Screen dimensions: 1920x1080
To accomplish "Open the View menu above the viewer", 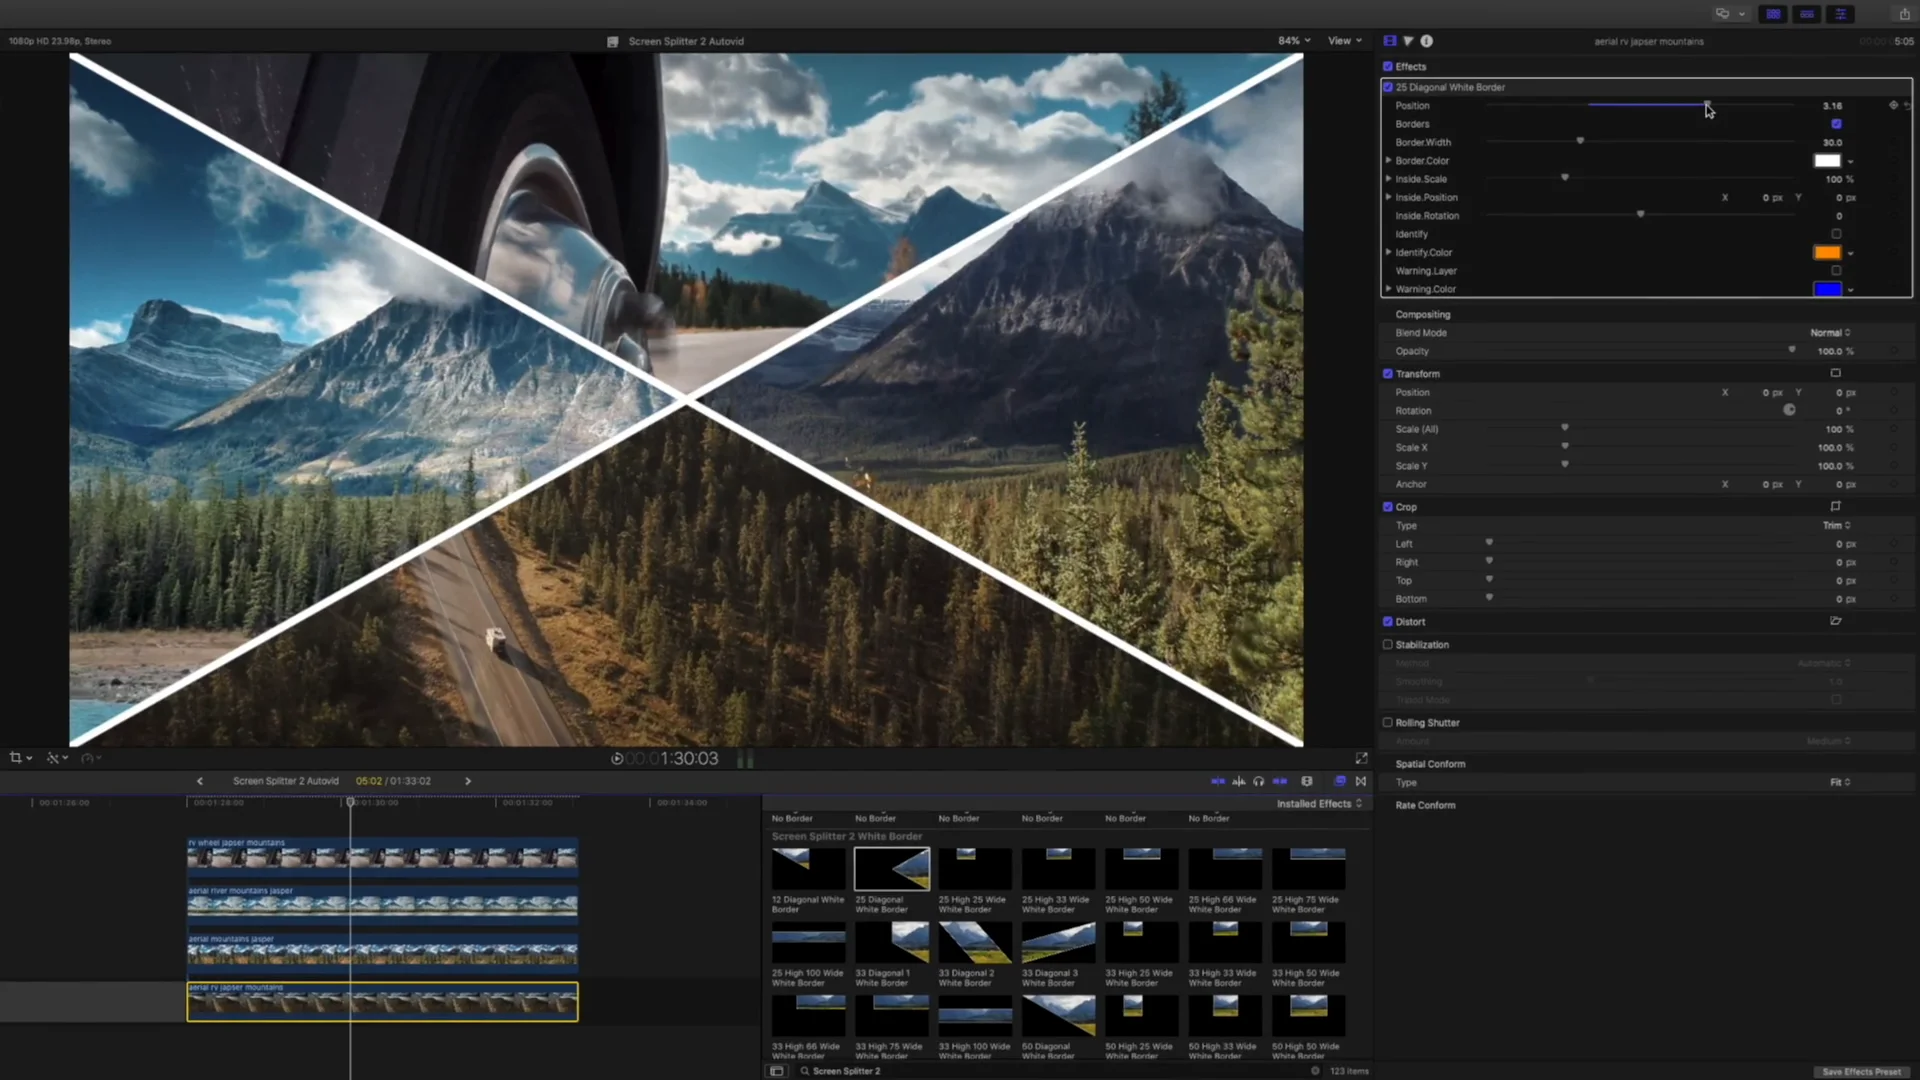I will [1344, 40].
